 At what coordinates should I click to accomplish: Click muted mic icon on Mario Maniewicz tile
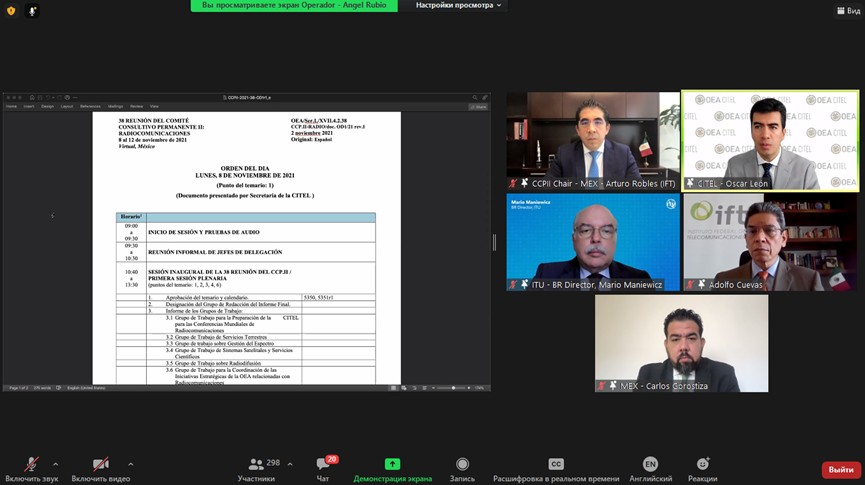513,285
